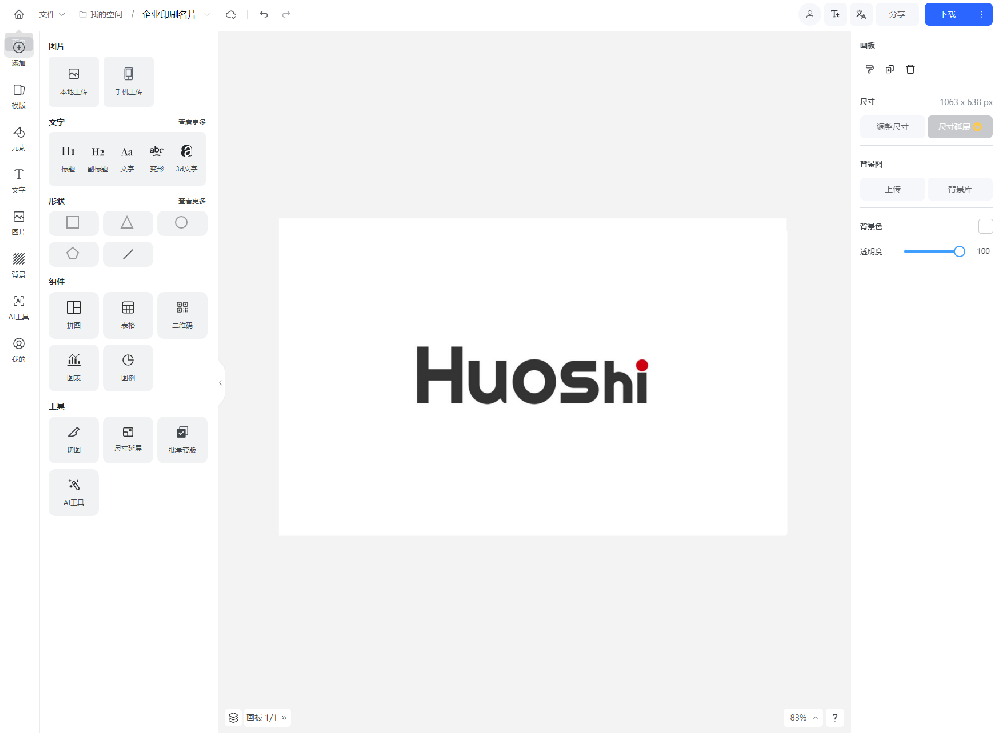The height and width of the screenshot is (733, 1000).
Task: Click the 分享 share button
Action: (x=897, y=14)
